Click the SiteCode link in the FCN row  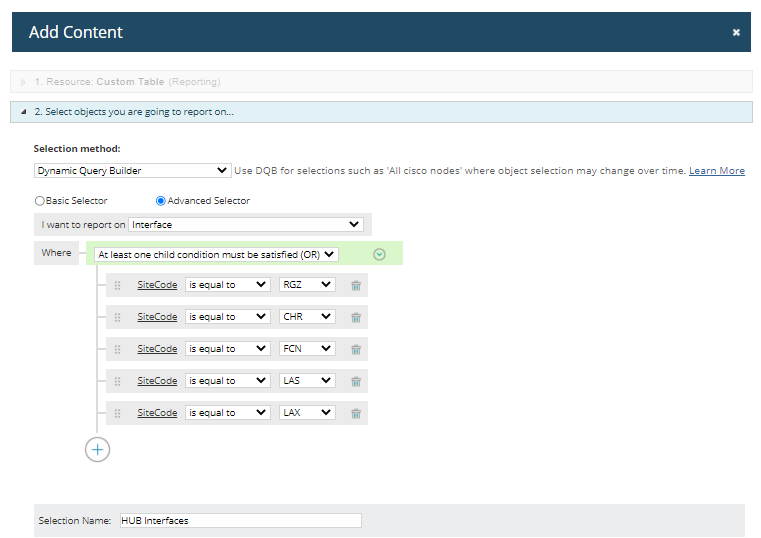tap(157, 349)
